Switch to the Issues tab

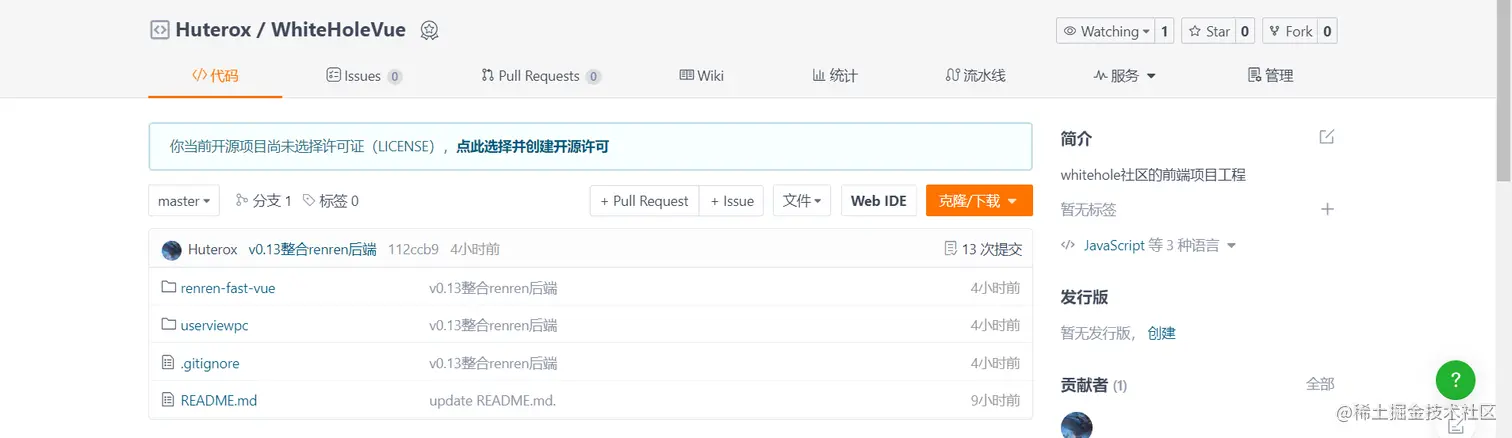pos(364,76)
